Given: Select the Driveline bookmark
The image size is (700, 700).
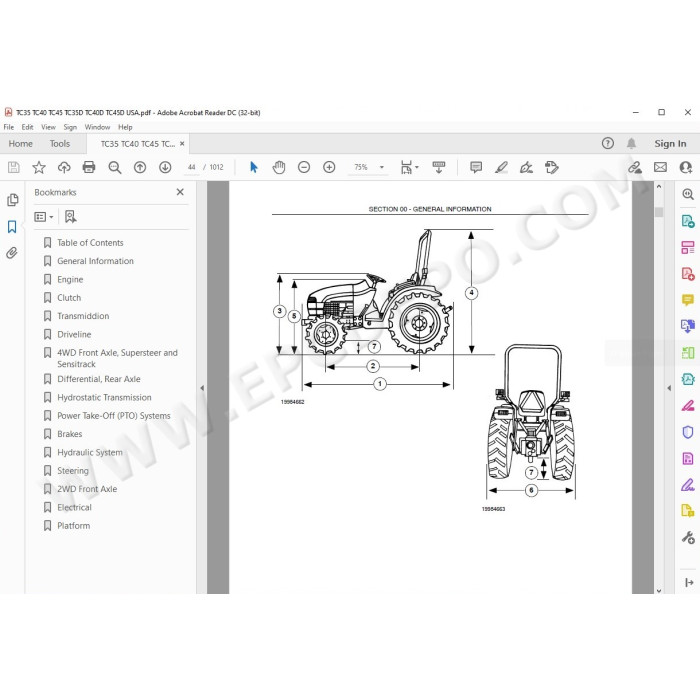Looking at the screenshot, I should pos(74,334).
